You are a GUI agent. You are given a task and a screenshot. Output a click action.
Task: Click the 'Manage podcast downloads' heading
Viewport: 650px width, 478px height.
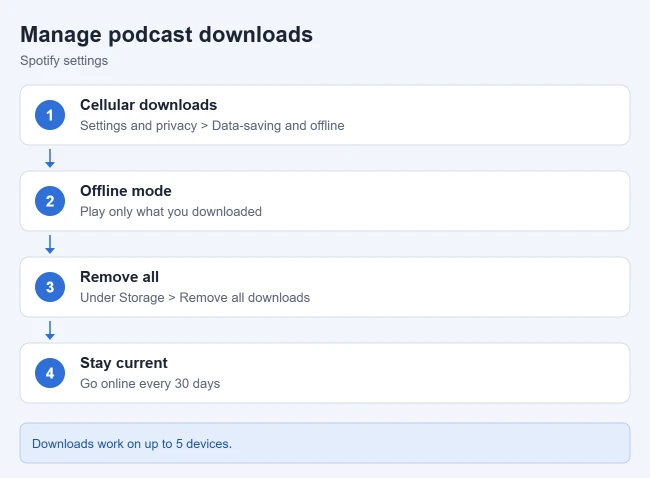point(166,35)
